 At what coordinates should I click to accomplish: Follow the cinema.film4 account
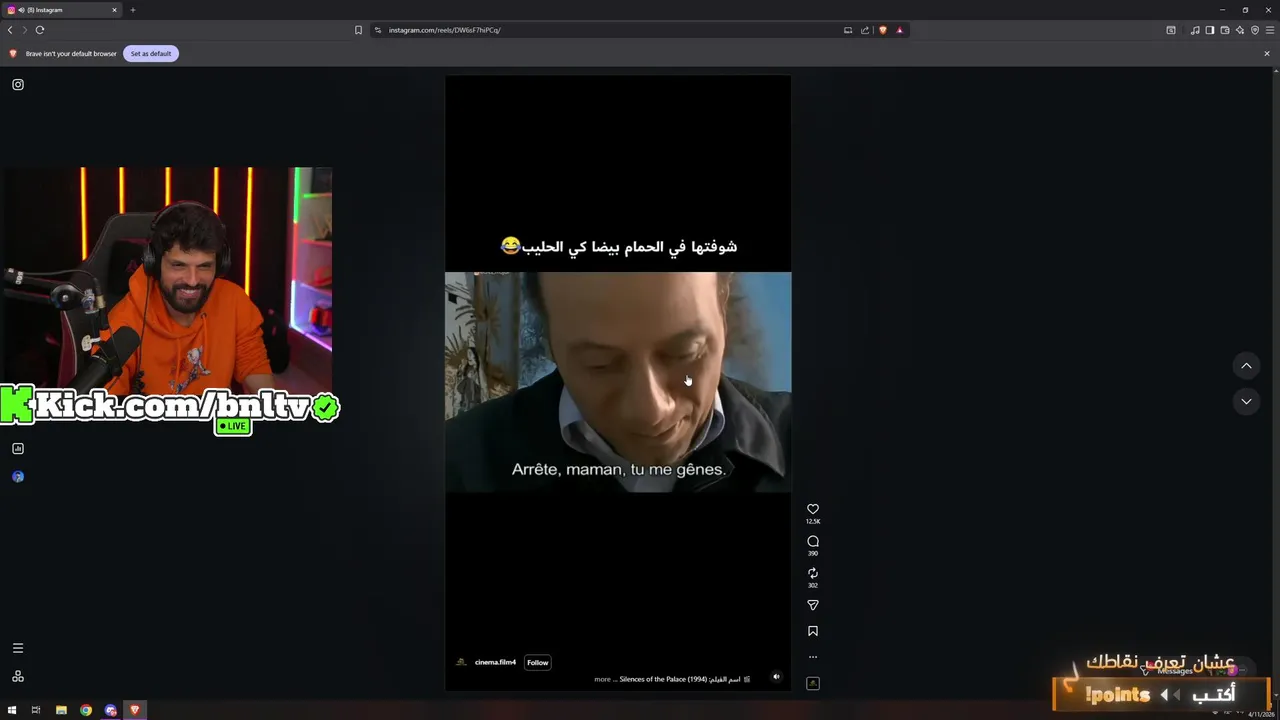point(538,662)
